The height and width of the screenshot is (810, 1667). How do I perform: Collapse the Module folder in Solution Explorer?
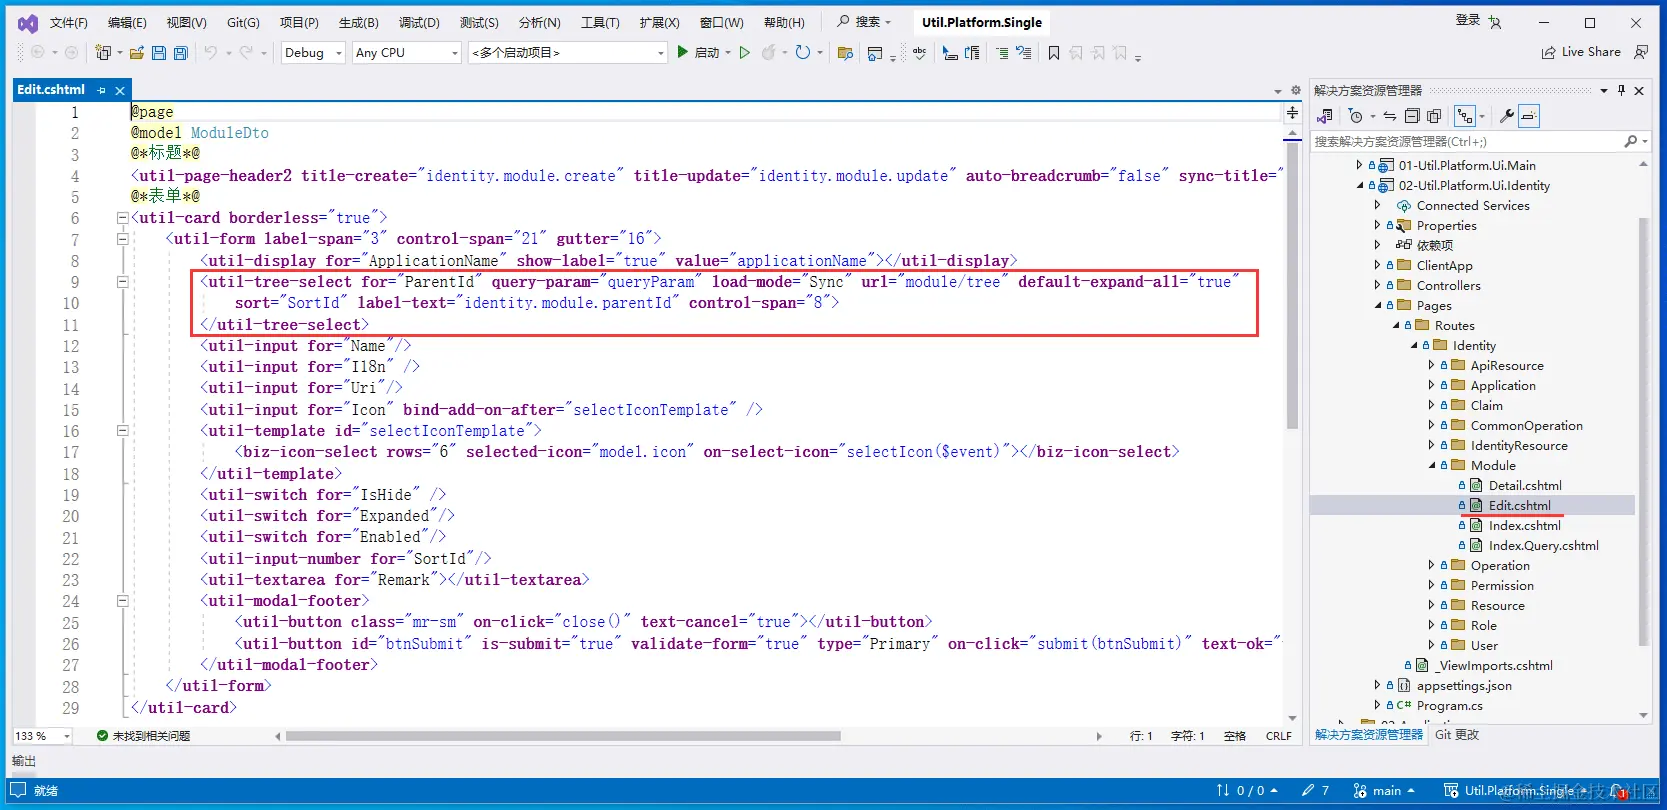coord(1431,465)
